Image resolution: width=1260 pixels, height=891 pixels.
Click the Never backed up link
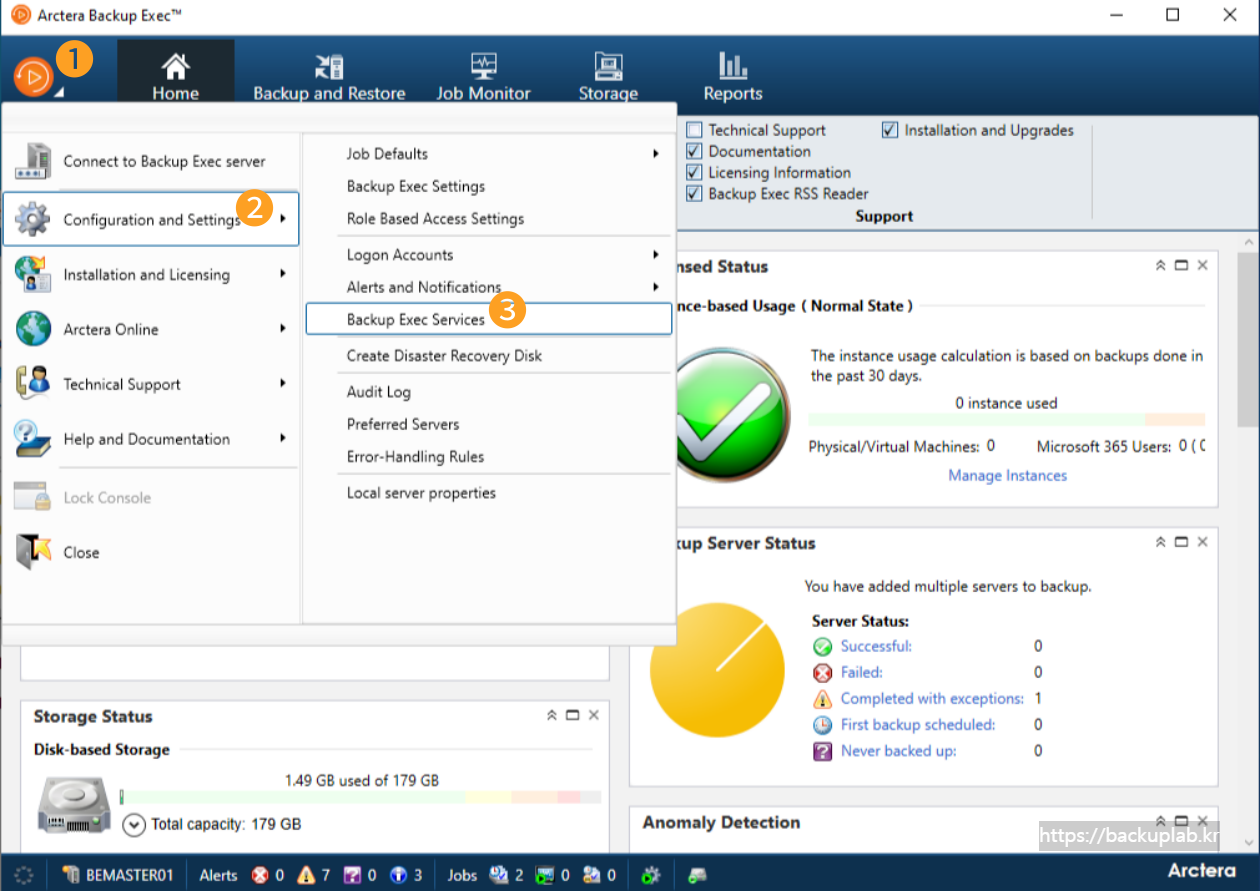[898, 751]
